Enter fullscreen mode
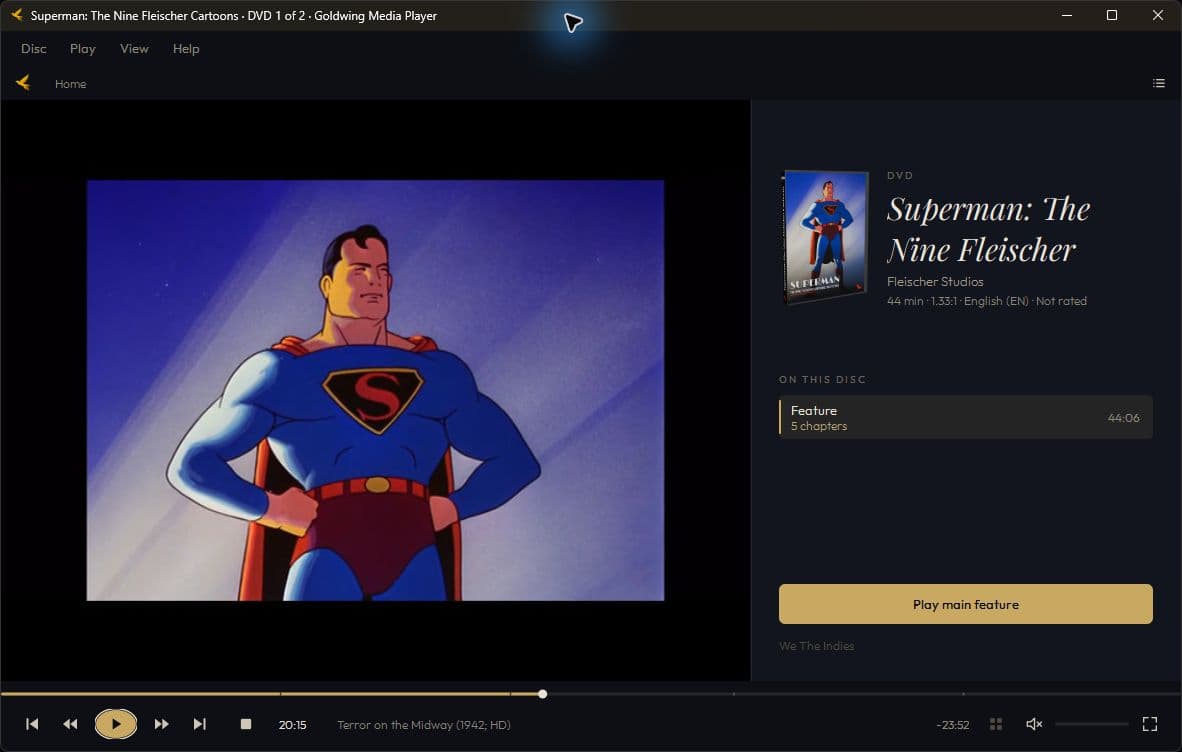This screenshot has height=752, width=1182. [x=1150, y=724]
